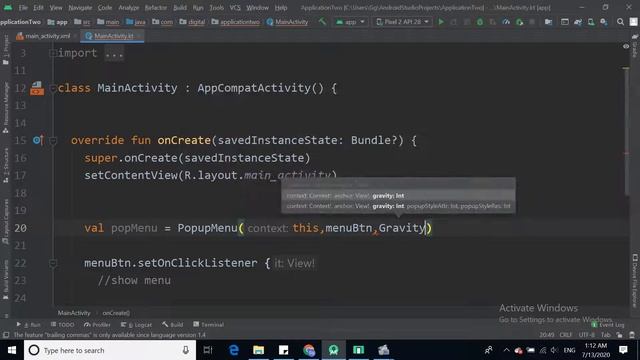The height and width of the screenshot is (360, 640).
Task: Toggle tool window buttons in status bar corner
Action: point(6,335)
